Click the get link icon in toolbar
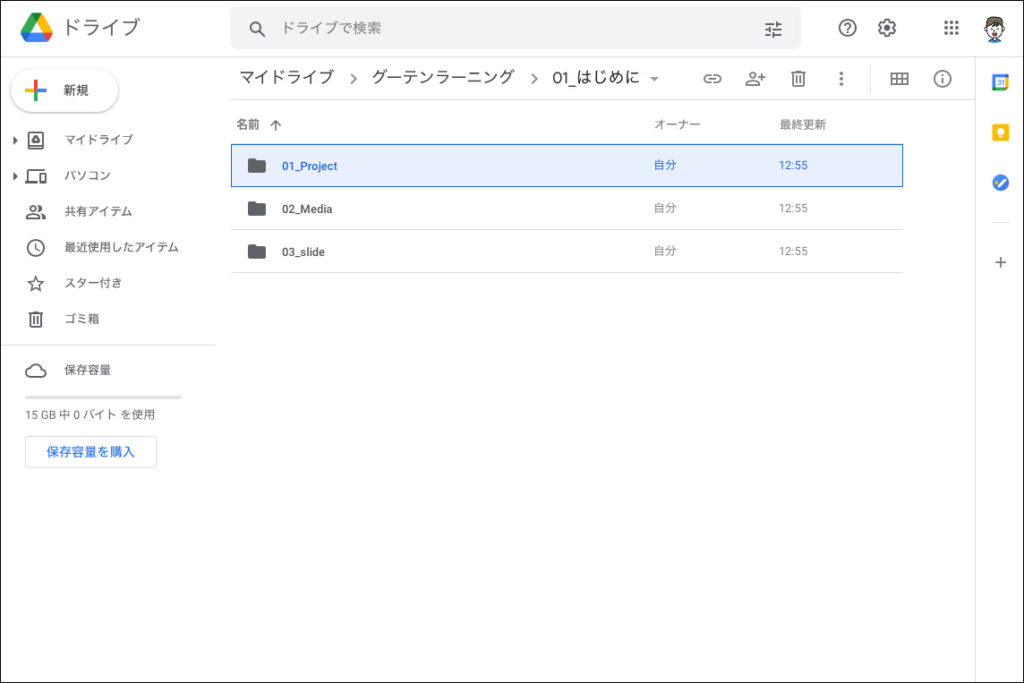The width and height of the screenshot is (1024, 683). 712,79
